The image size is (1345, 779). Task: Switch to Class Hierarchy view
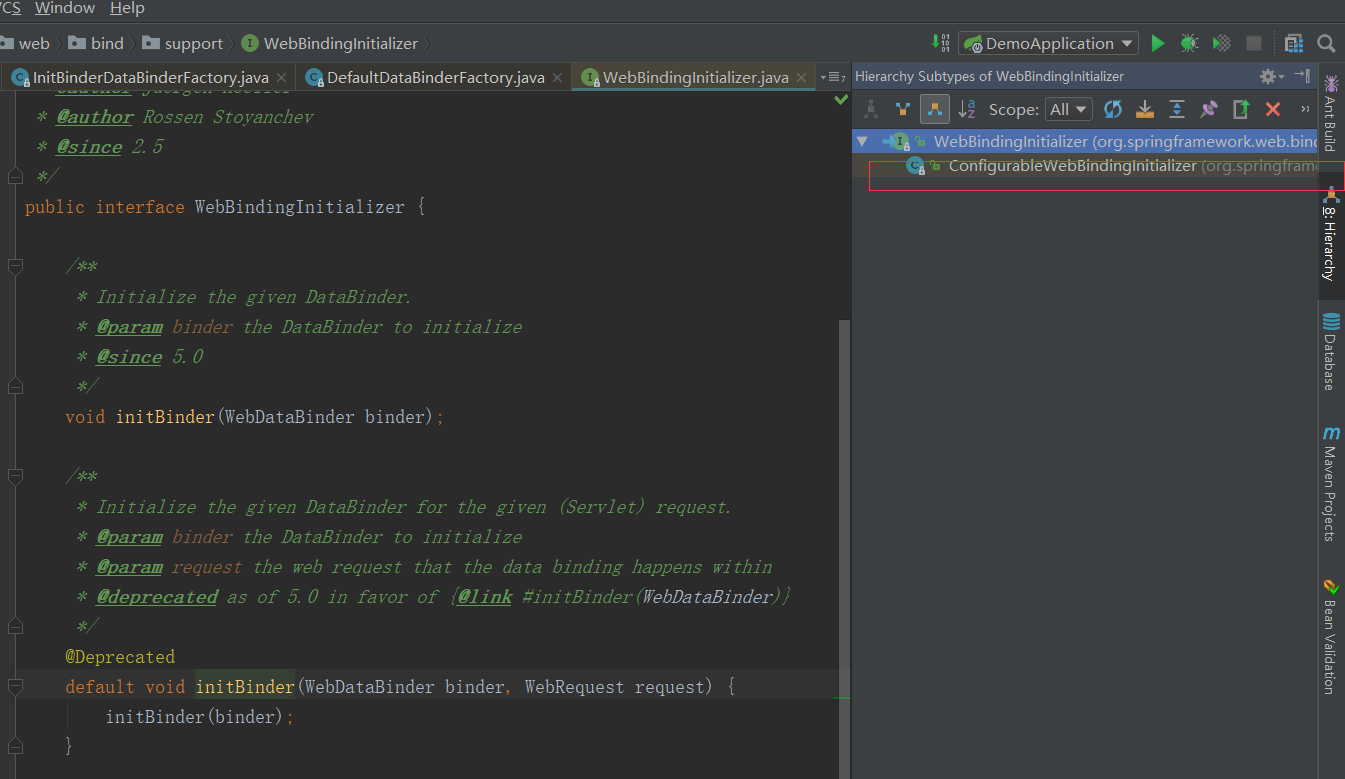871,109
